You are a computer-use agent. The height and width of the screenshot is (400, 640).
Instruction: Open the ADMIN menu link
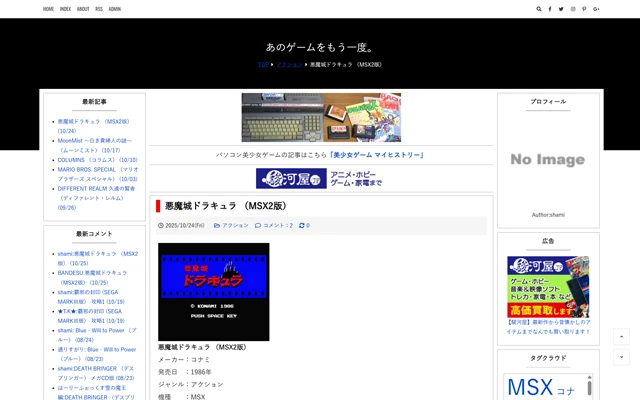click(115, 9)
